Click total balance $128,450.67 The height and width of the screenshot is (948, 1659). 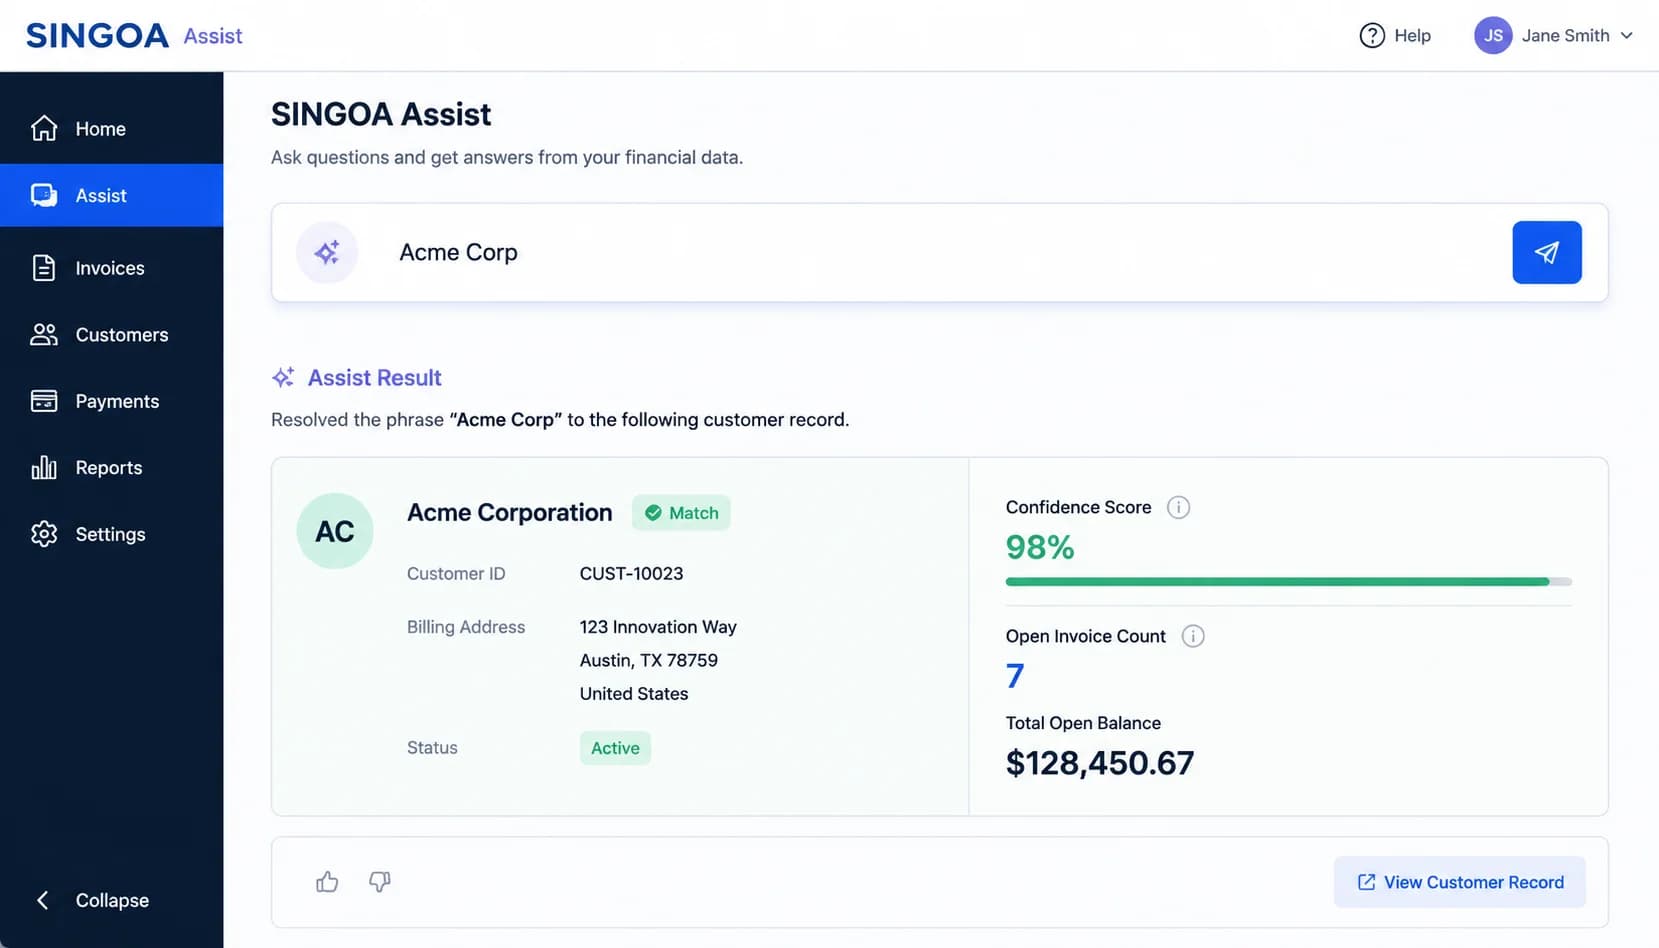click(x=1100, y=763)
